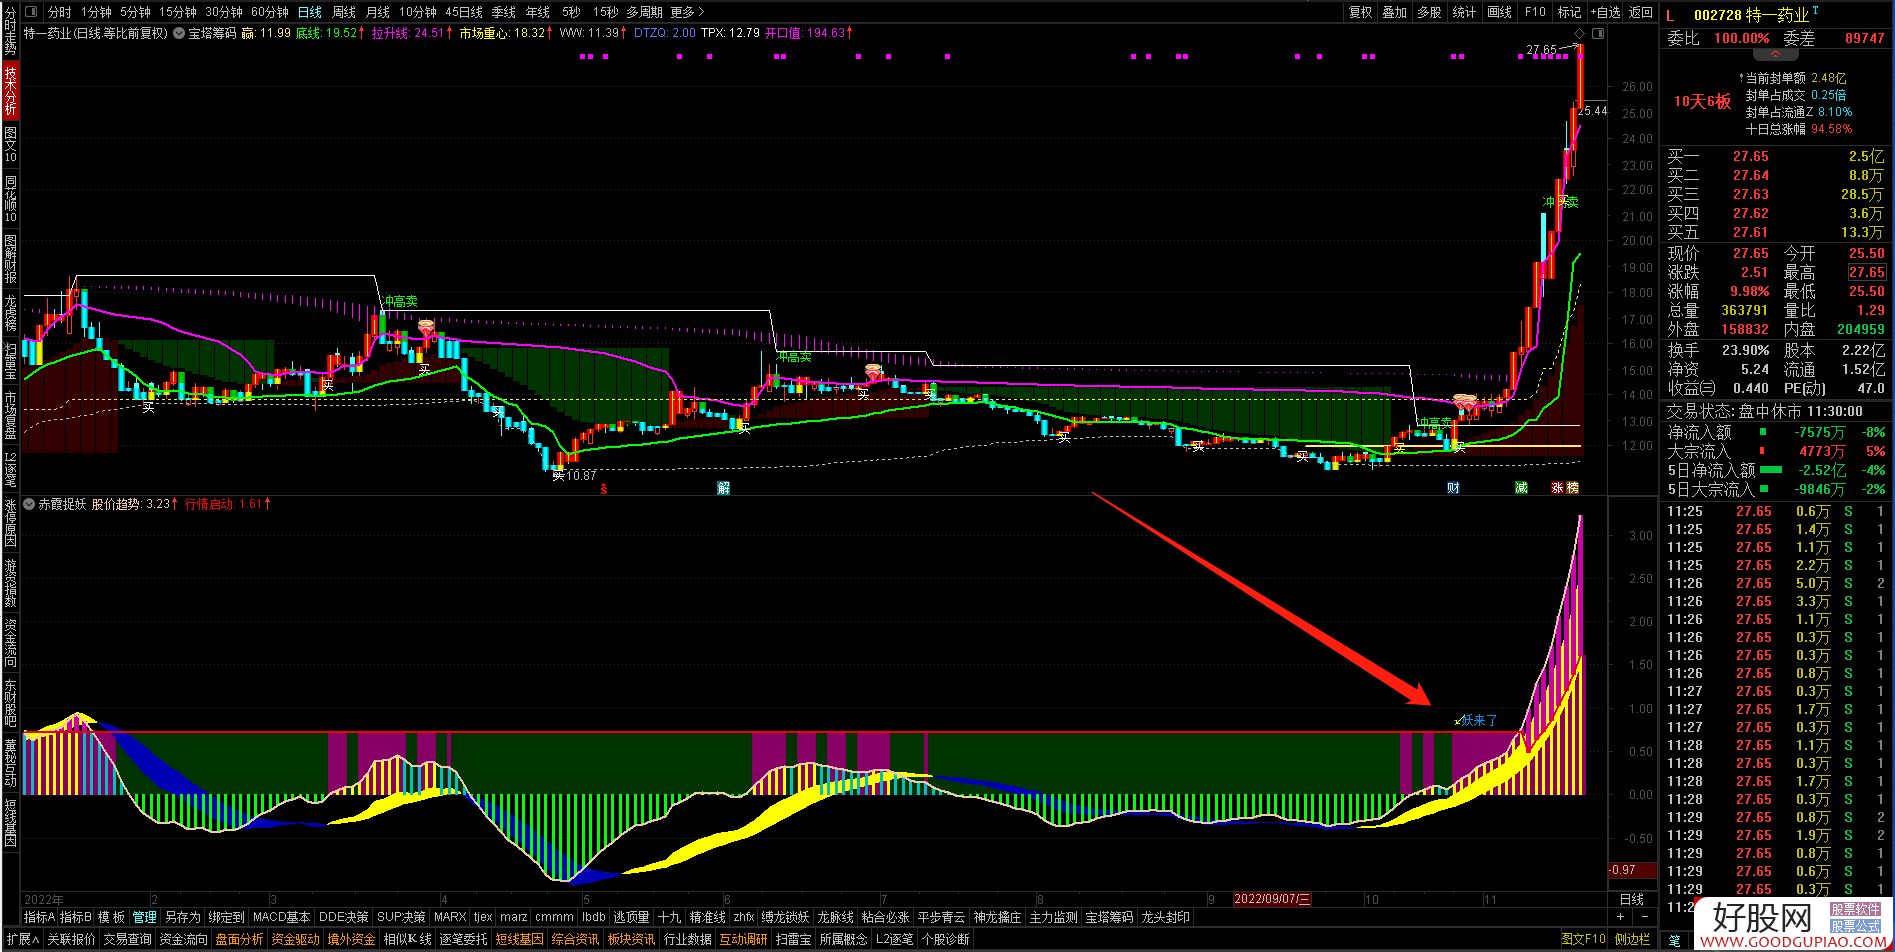Click the red $ event marker under the chart

[603, 489]
